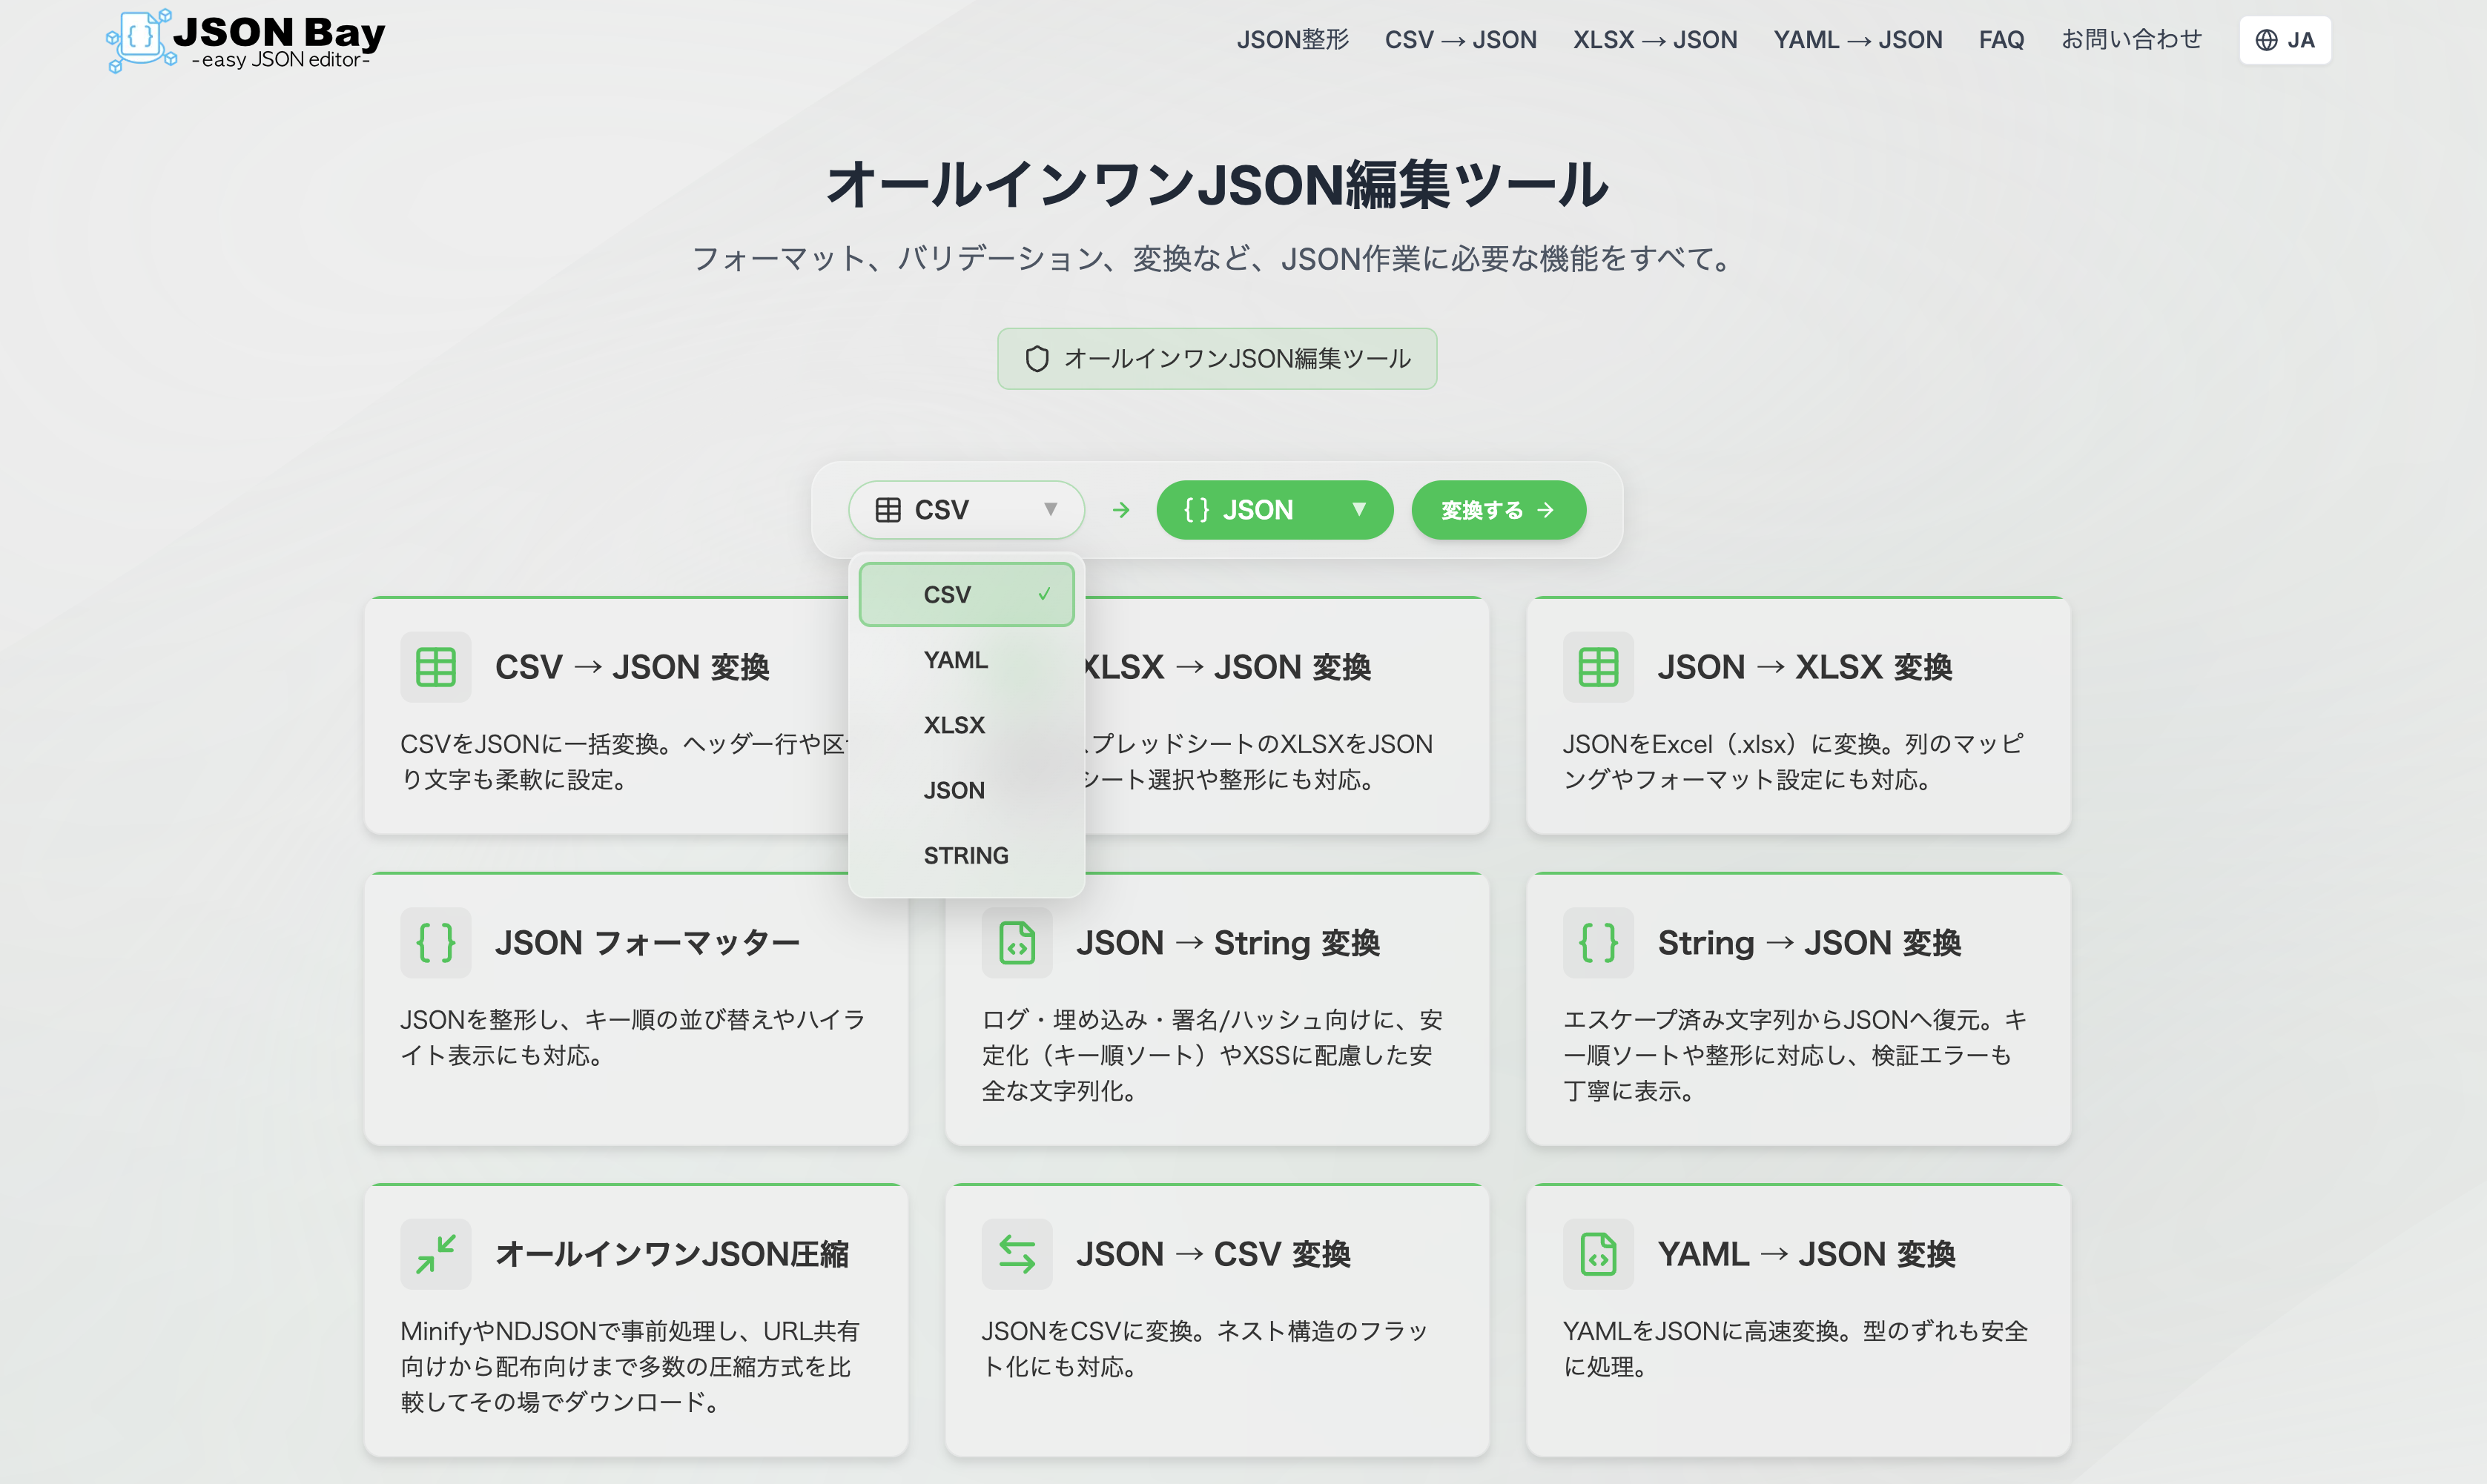Open the JSON target format dropdown
This screenshot has width=2487, height=1484.
1274,509
